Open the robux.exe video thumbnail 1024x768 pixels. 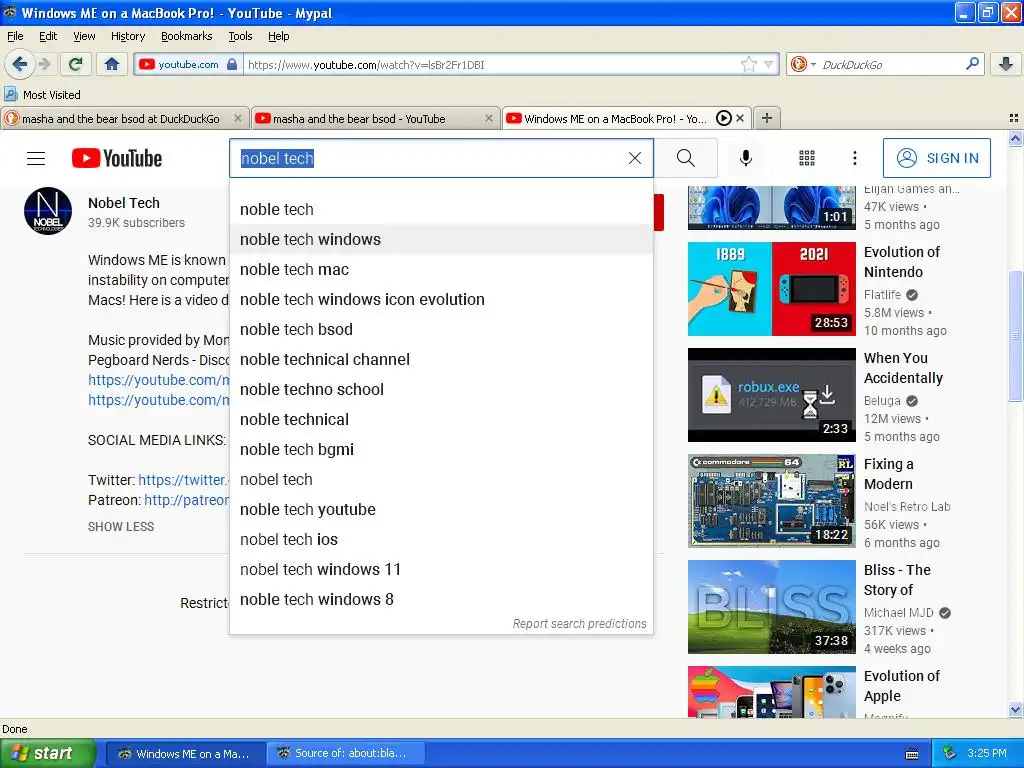(x=771, y=394)
